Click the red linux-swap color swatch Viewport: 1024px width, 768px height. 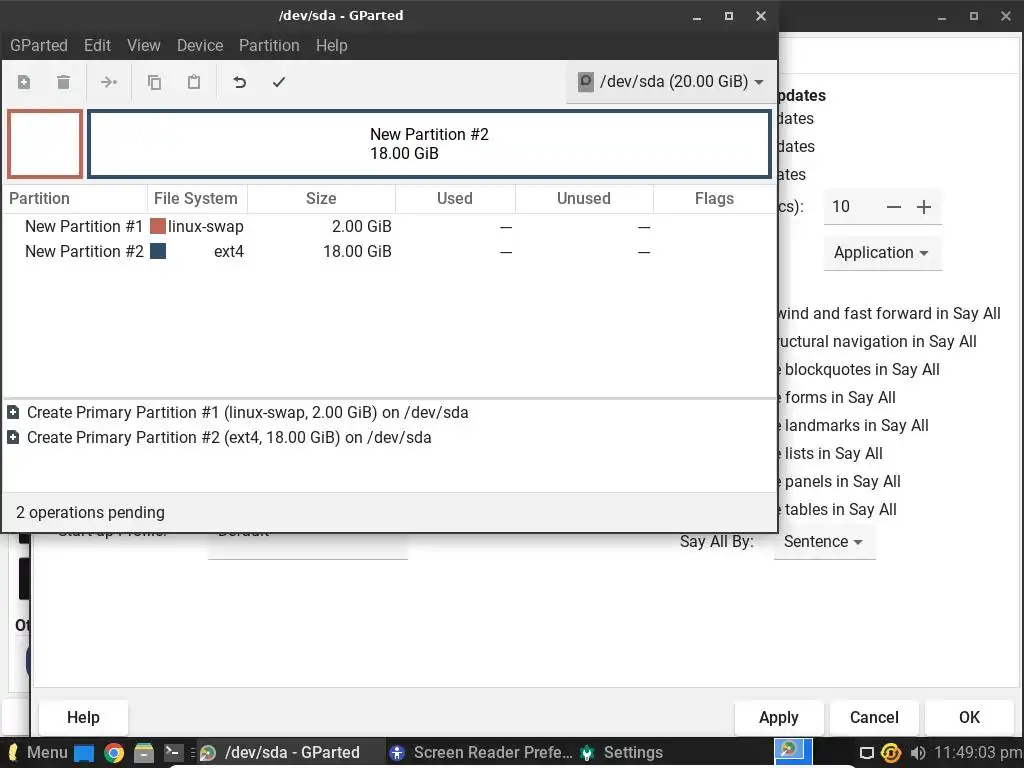point(158,226)
